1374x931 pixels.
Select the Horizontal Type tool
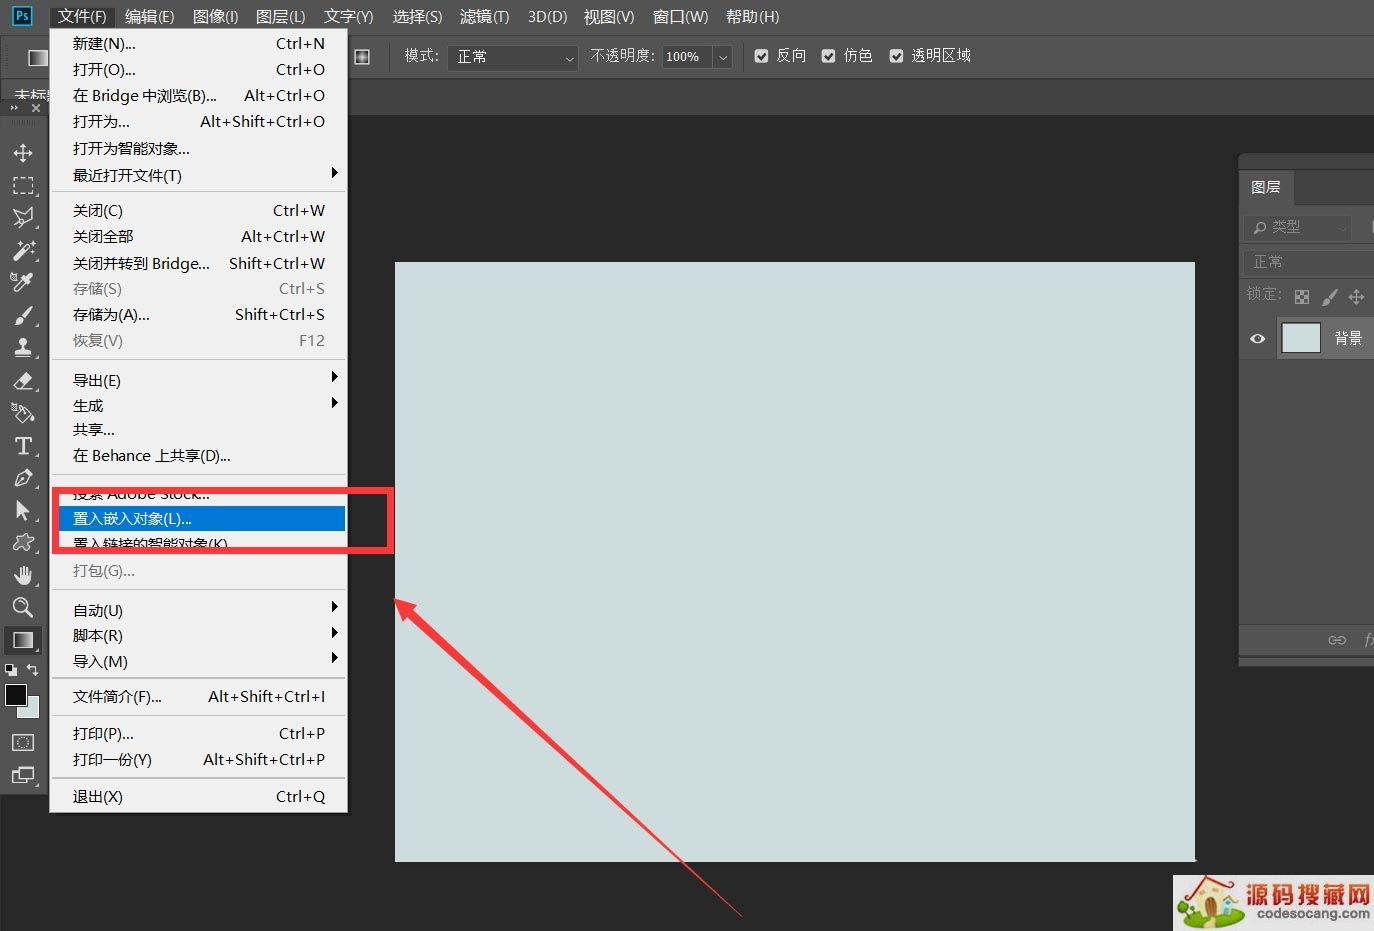23,446
